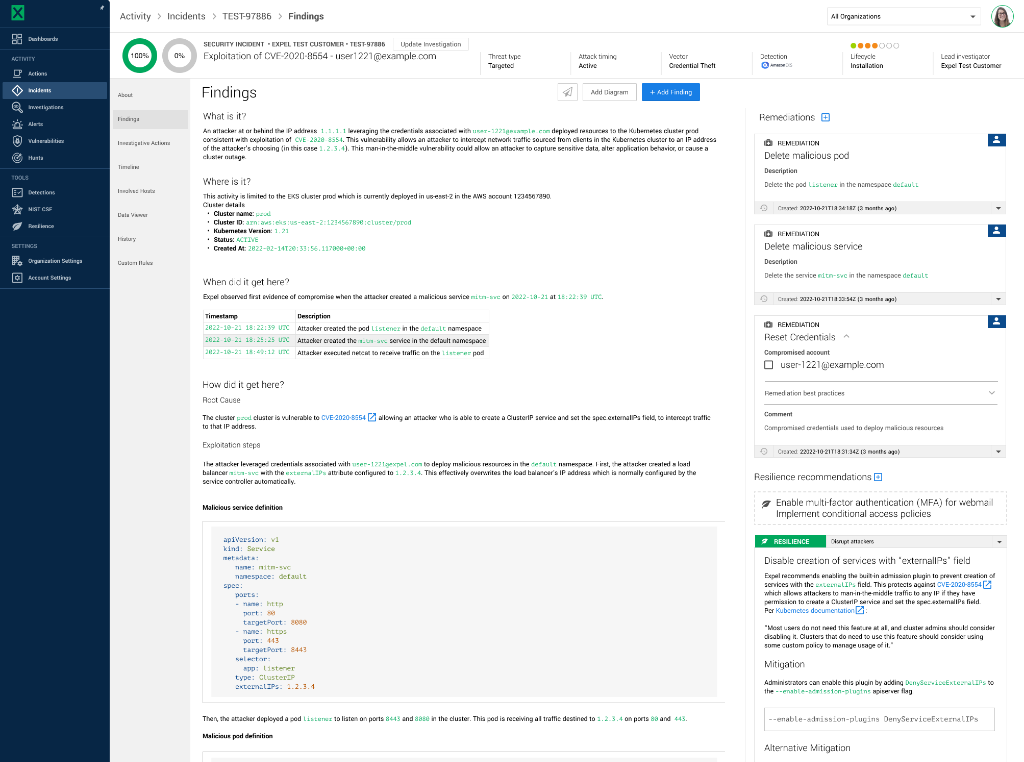The image size is (1024, 762).
Task: Expand the Delete malicious pod footer caret
Action: coord(998,208)
